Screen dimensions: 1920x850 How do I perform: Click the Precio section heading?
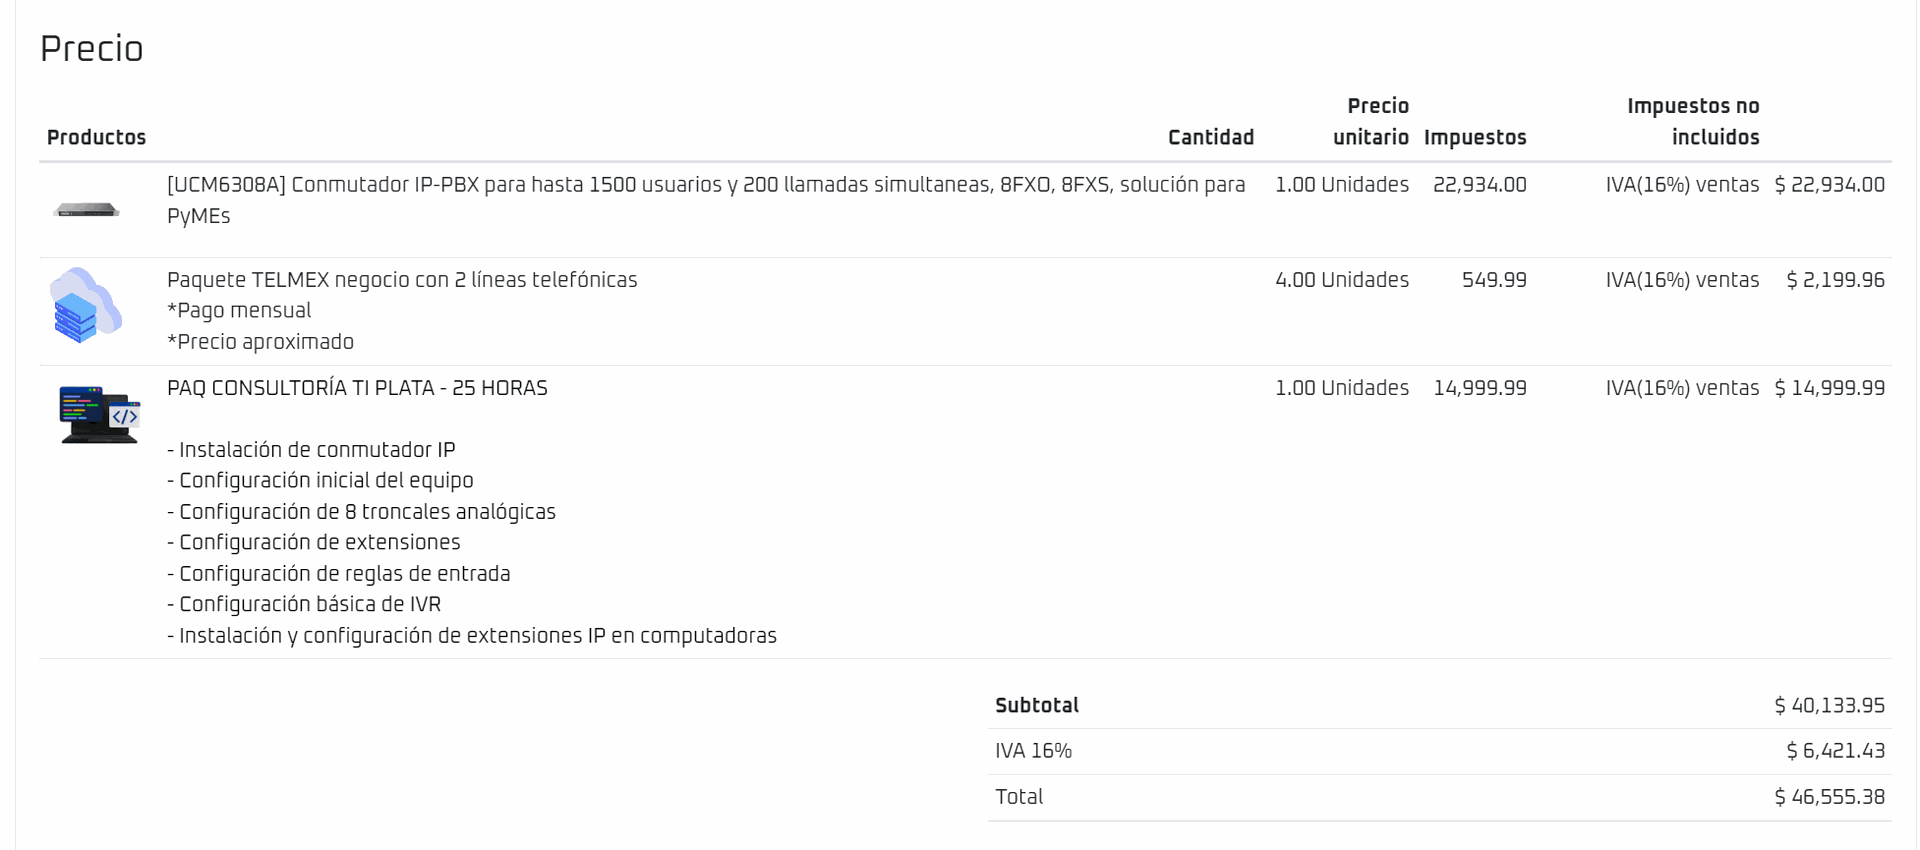[91, 49]
